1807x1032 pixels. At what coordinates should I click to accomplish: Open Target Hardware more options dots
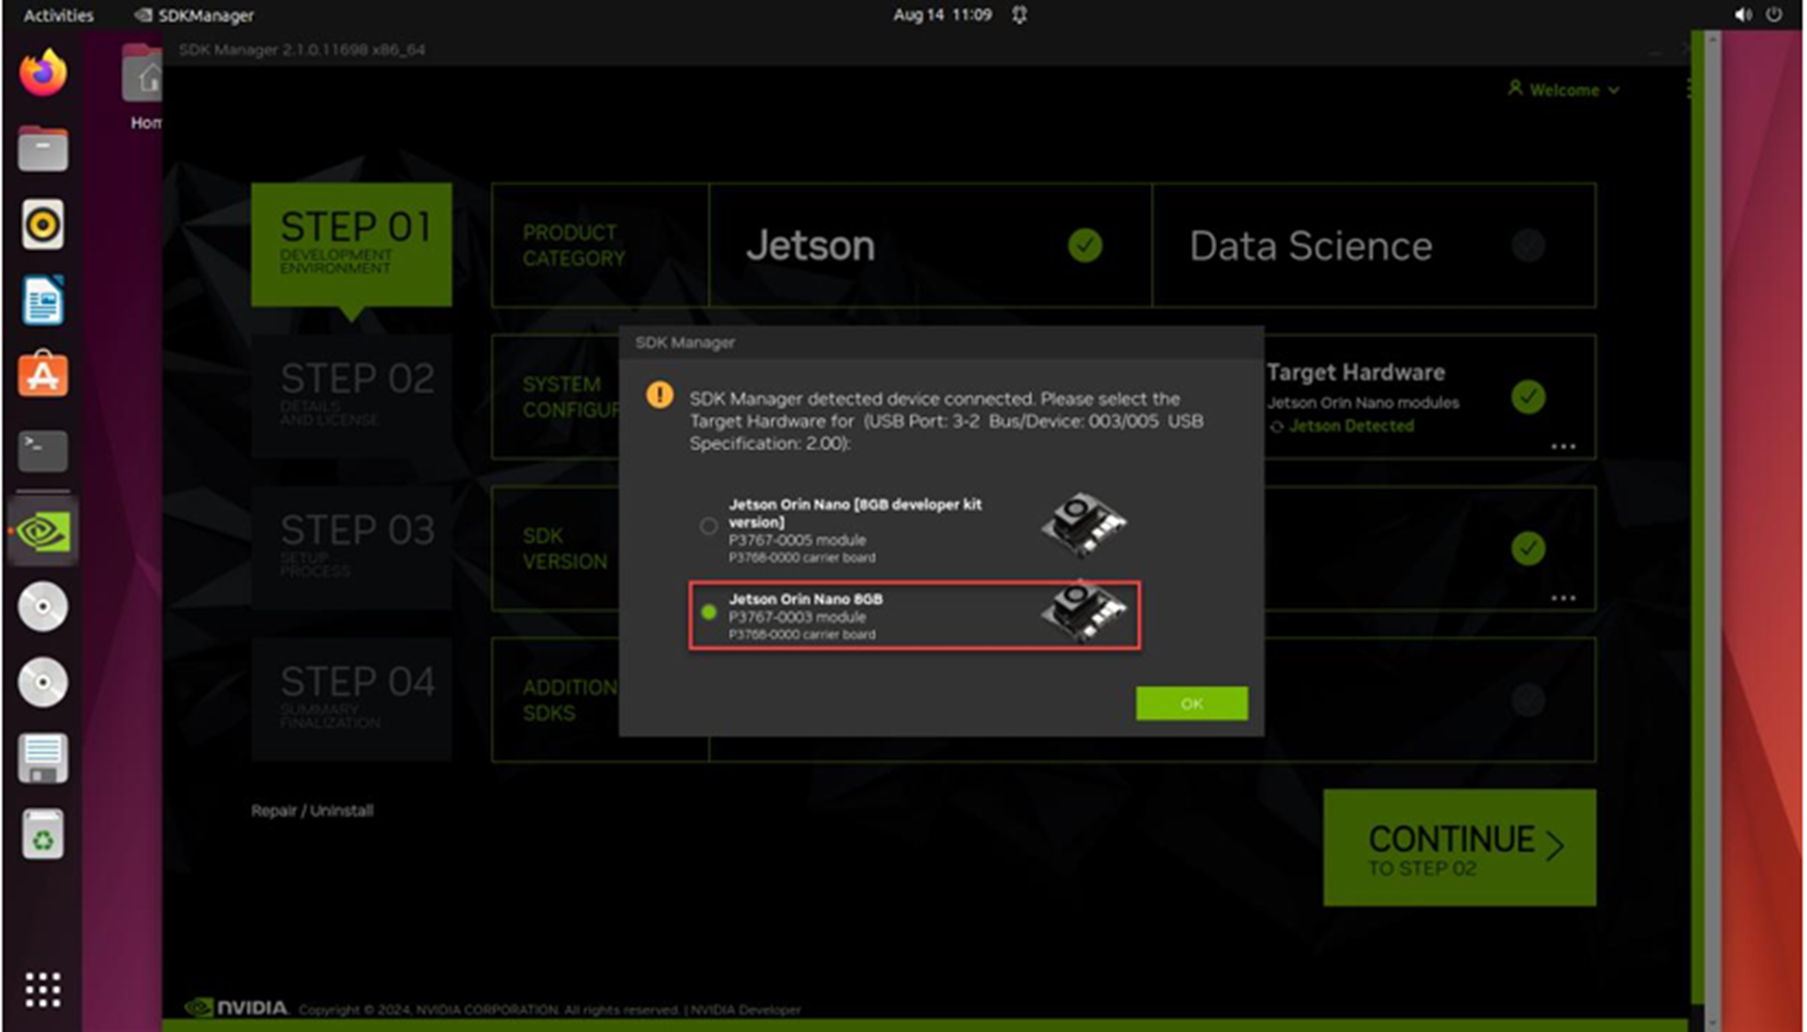(x=1563, y=446)
